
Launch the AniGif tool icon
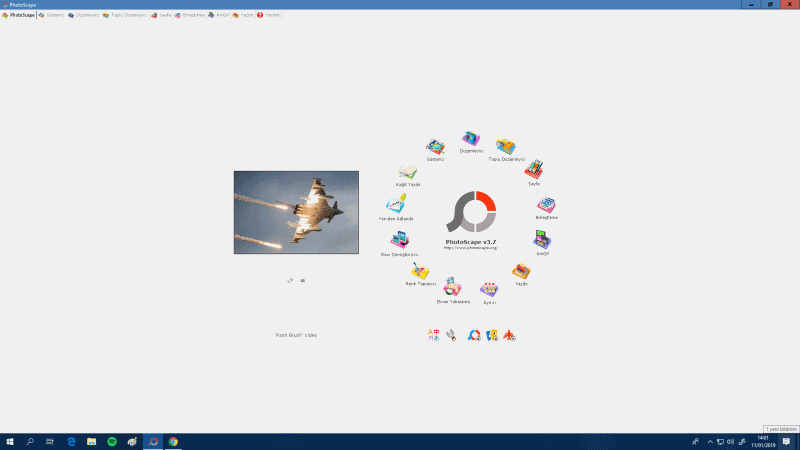(x=542, y=240)
